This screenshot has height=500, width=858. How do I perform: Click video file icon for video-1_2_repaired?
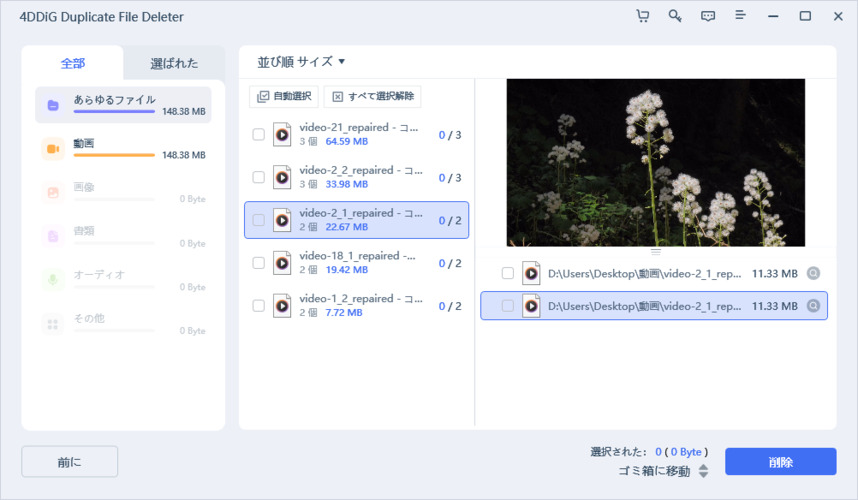coord(282,306)
